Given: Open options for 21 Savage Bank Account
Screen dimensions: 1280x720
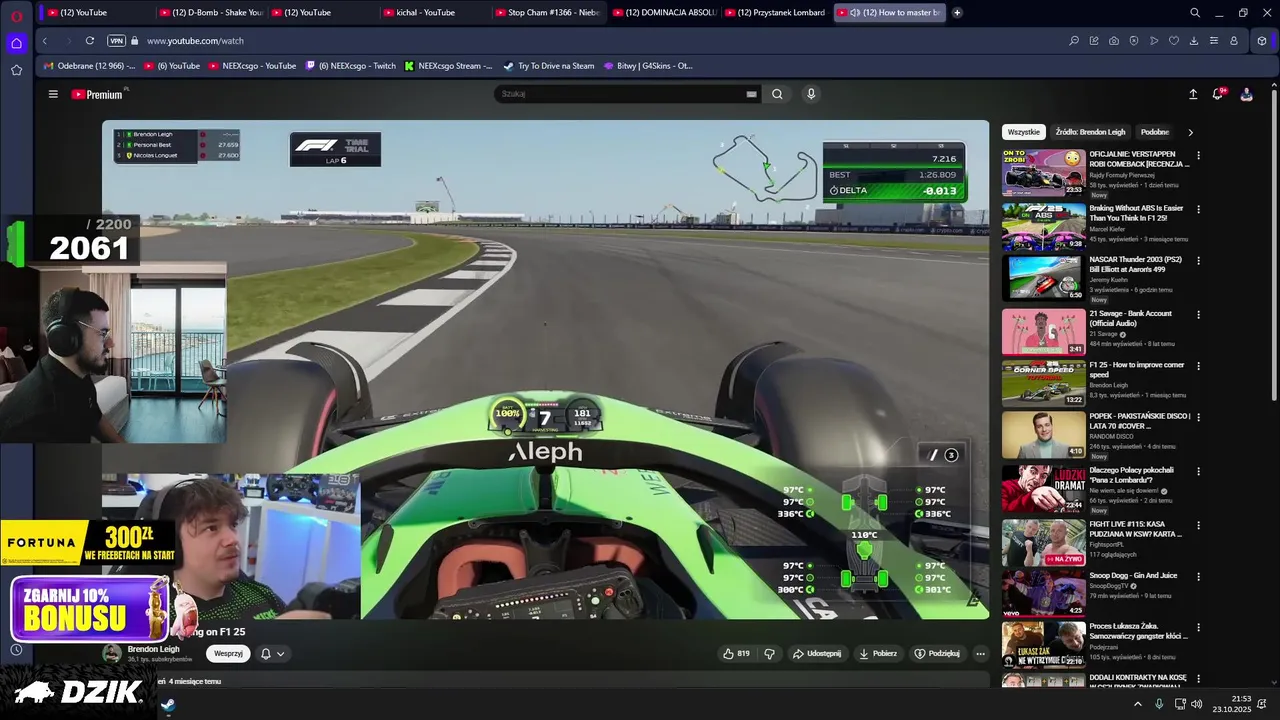Looking at the screenshot, I should click(1198, 315).
